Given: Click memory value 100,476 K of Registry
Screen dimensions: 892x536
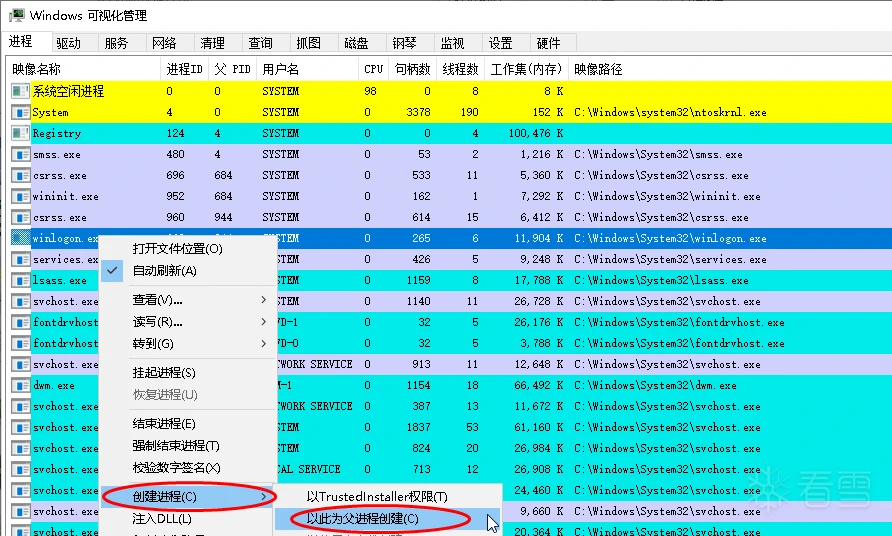Looking at the screenshot, I should coord(536,134).
